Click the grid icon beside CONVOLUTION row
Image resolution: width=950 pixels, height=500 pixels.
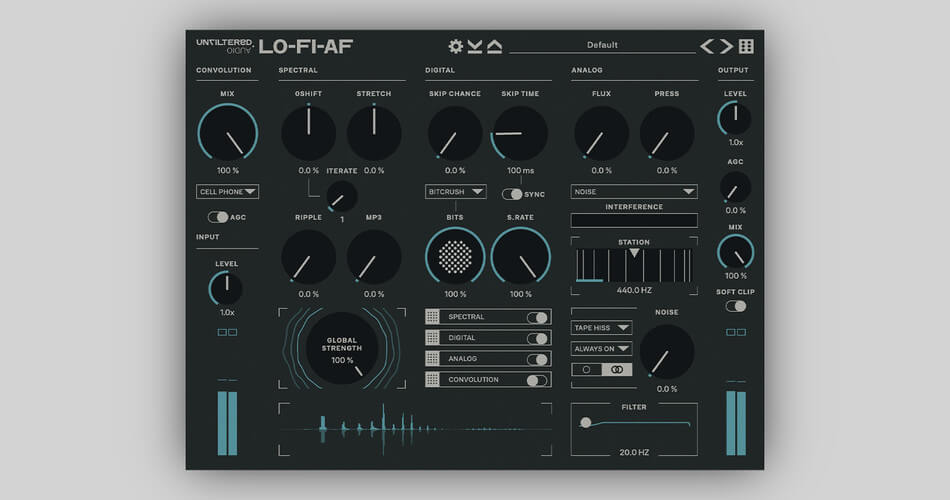pos(432,379)
